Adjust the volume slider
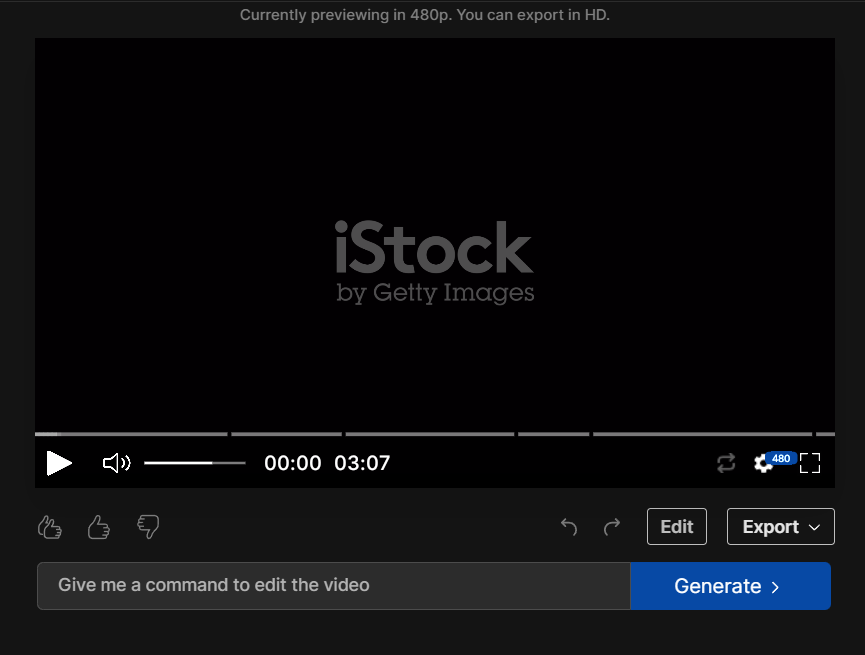865x655 pixels. pos(195,463)
